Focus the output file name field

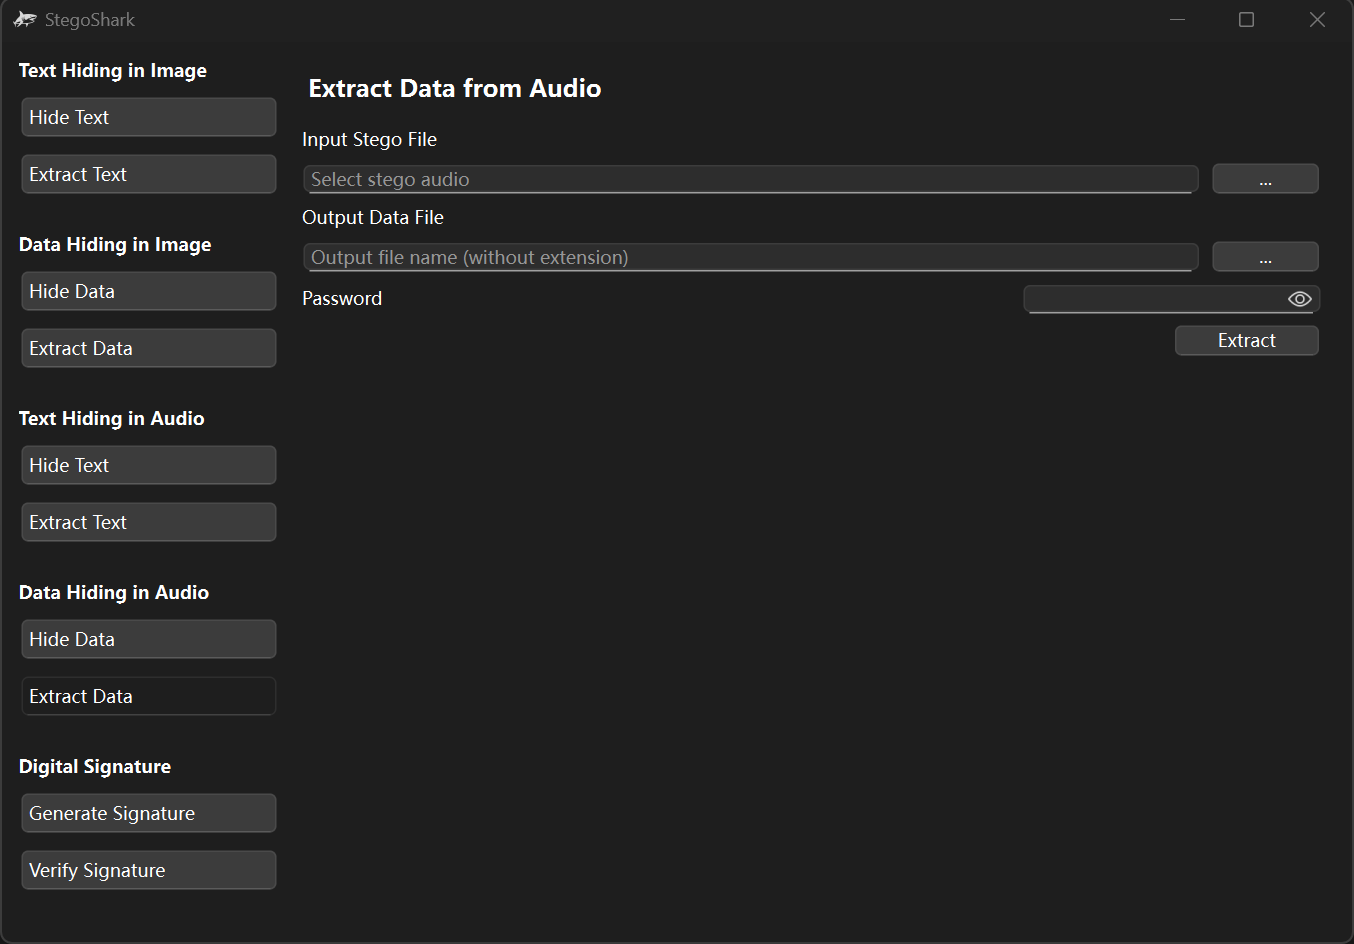pyautogui.click(x=751, y=257)
